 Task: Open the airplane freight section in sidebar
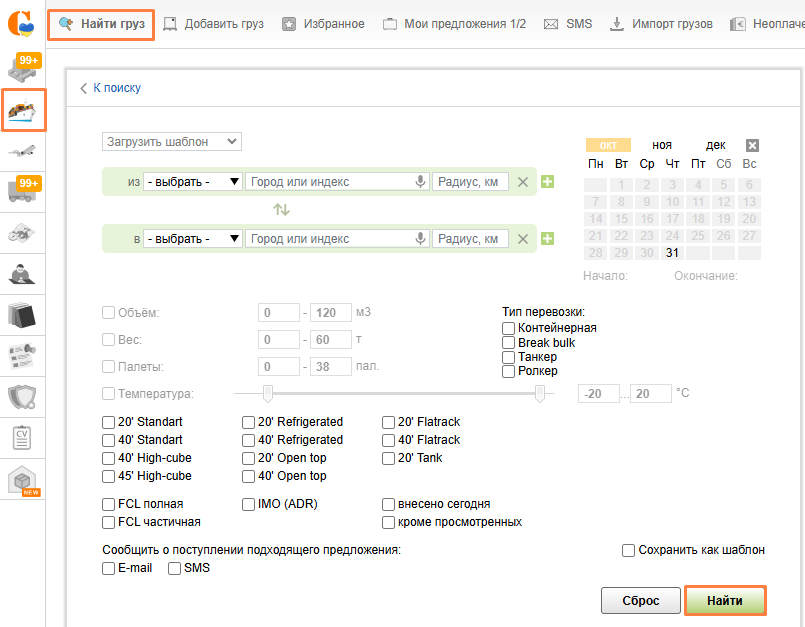click(x=23, y=150)
